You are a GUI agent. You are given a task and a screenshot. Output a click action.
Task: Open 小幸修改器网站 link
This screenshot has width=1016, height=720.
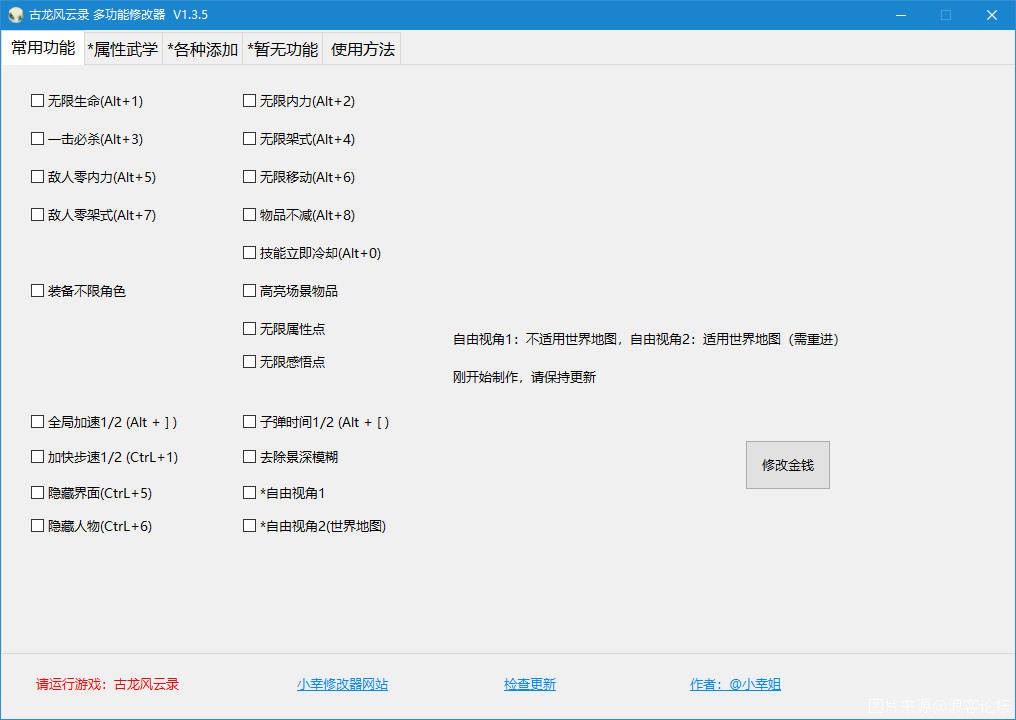342,685
